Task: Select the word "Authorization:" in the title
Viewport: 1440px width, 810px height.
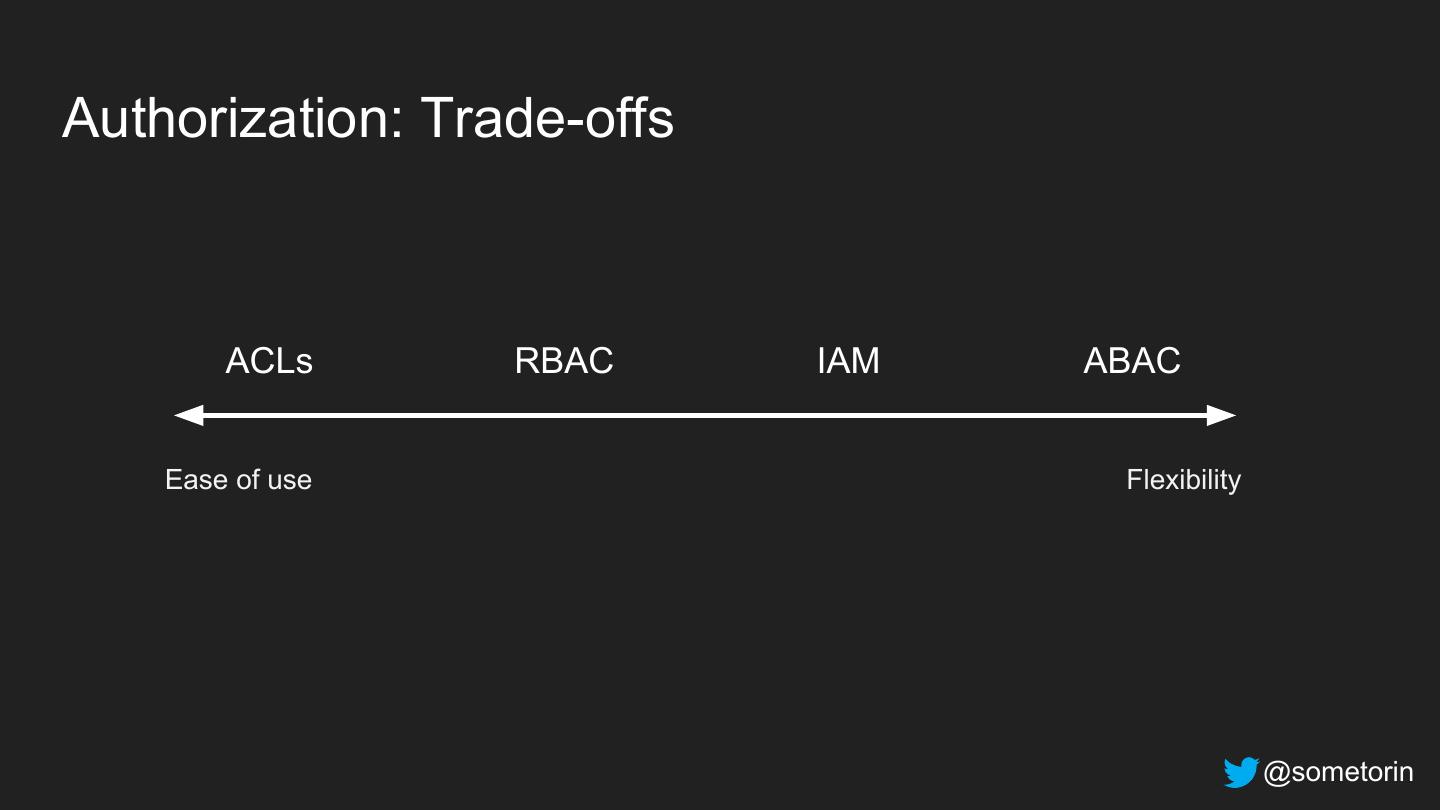Action: point(232,118)
